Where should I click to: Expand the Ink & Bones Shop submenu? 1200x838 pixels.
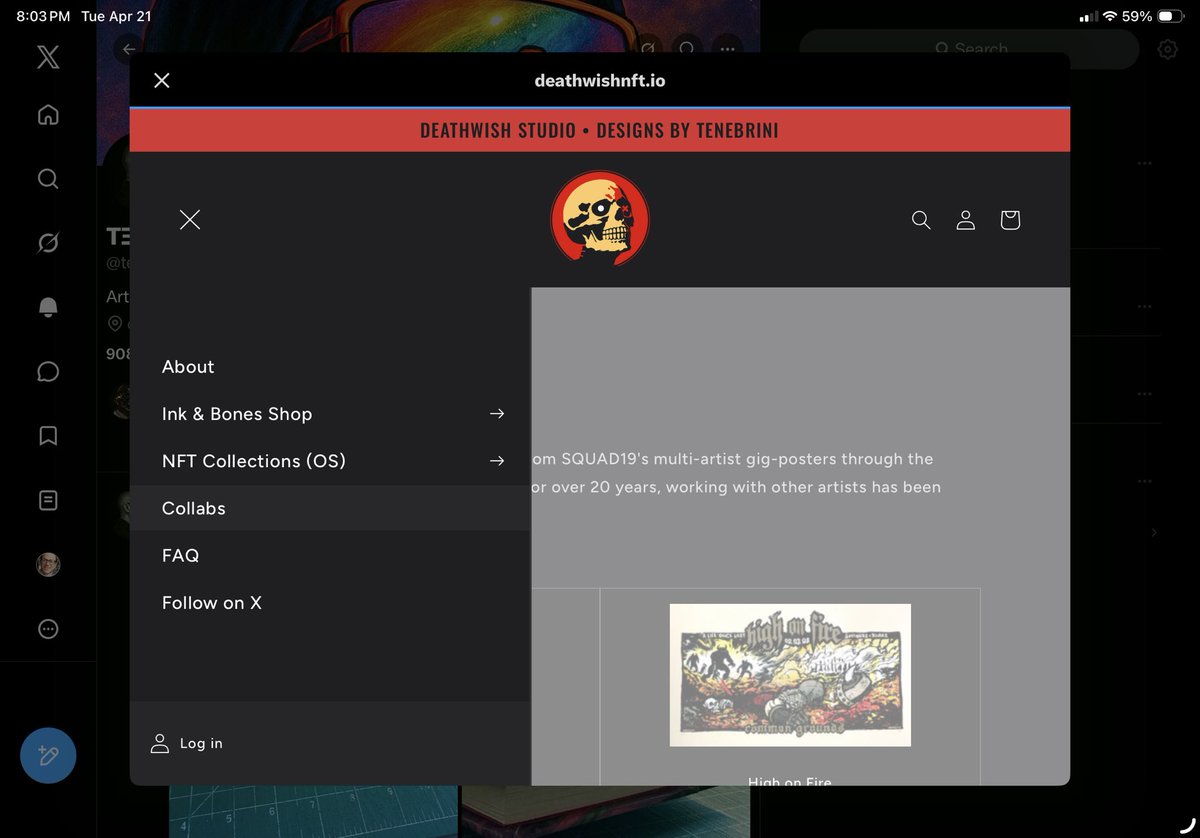330,414
